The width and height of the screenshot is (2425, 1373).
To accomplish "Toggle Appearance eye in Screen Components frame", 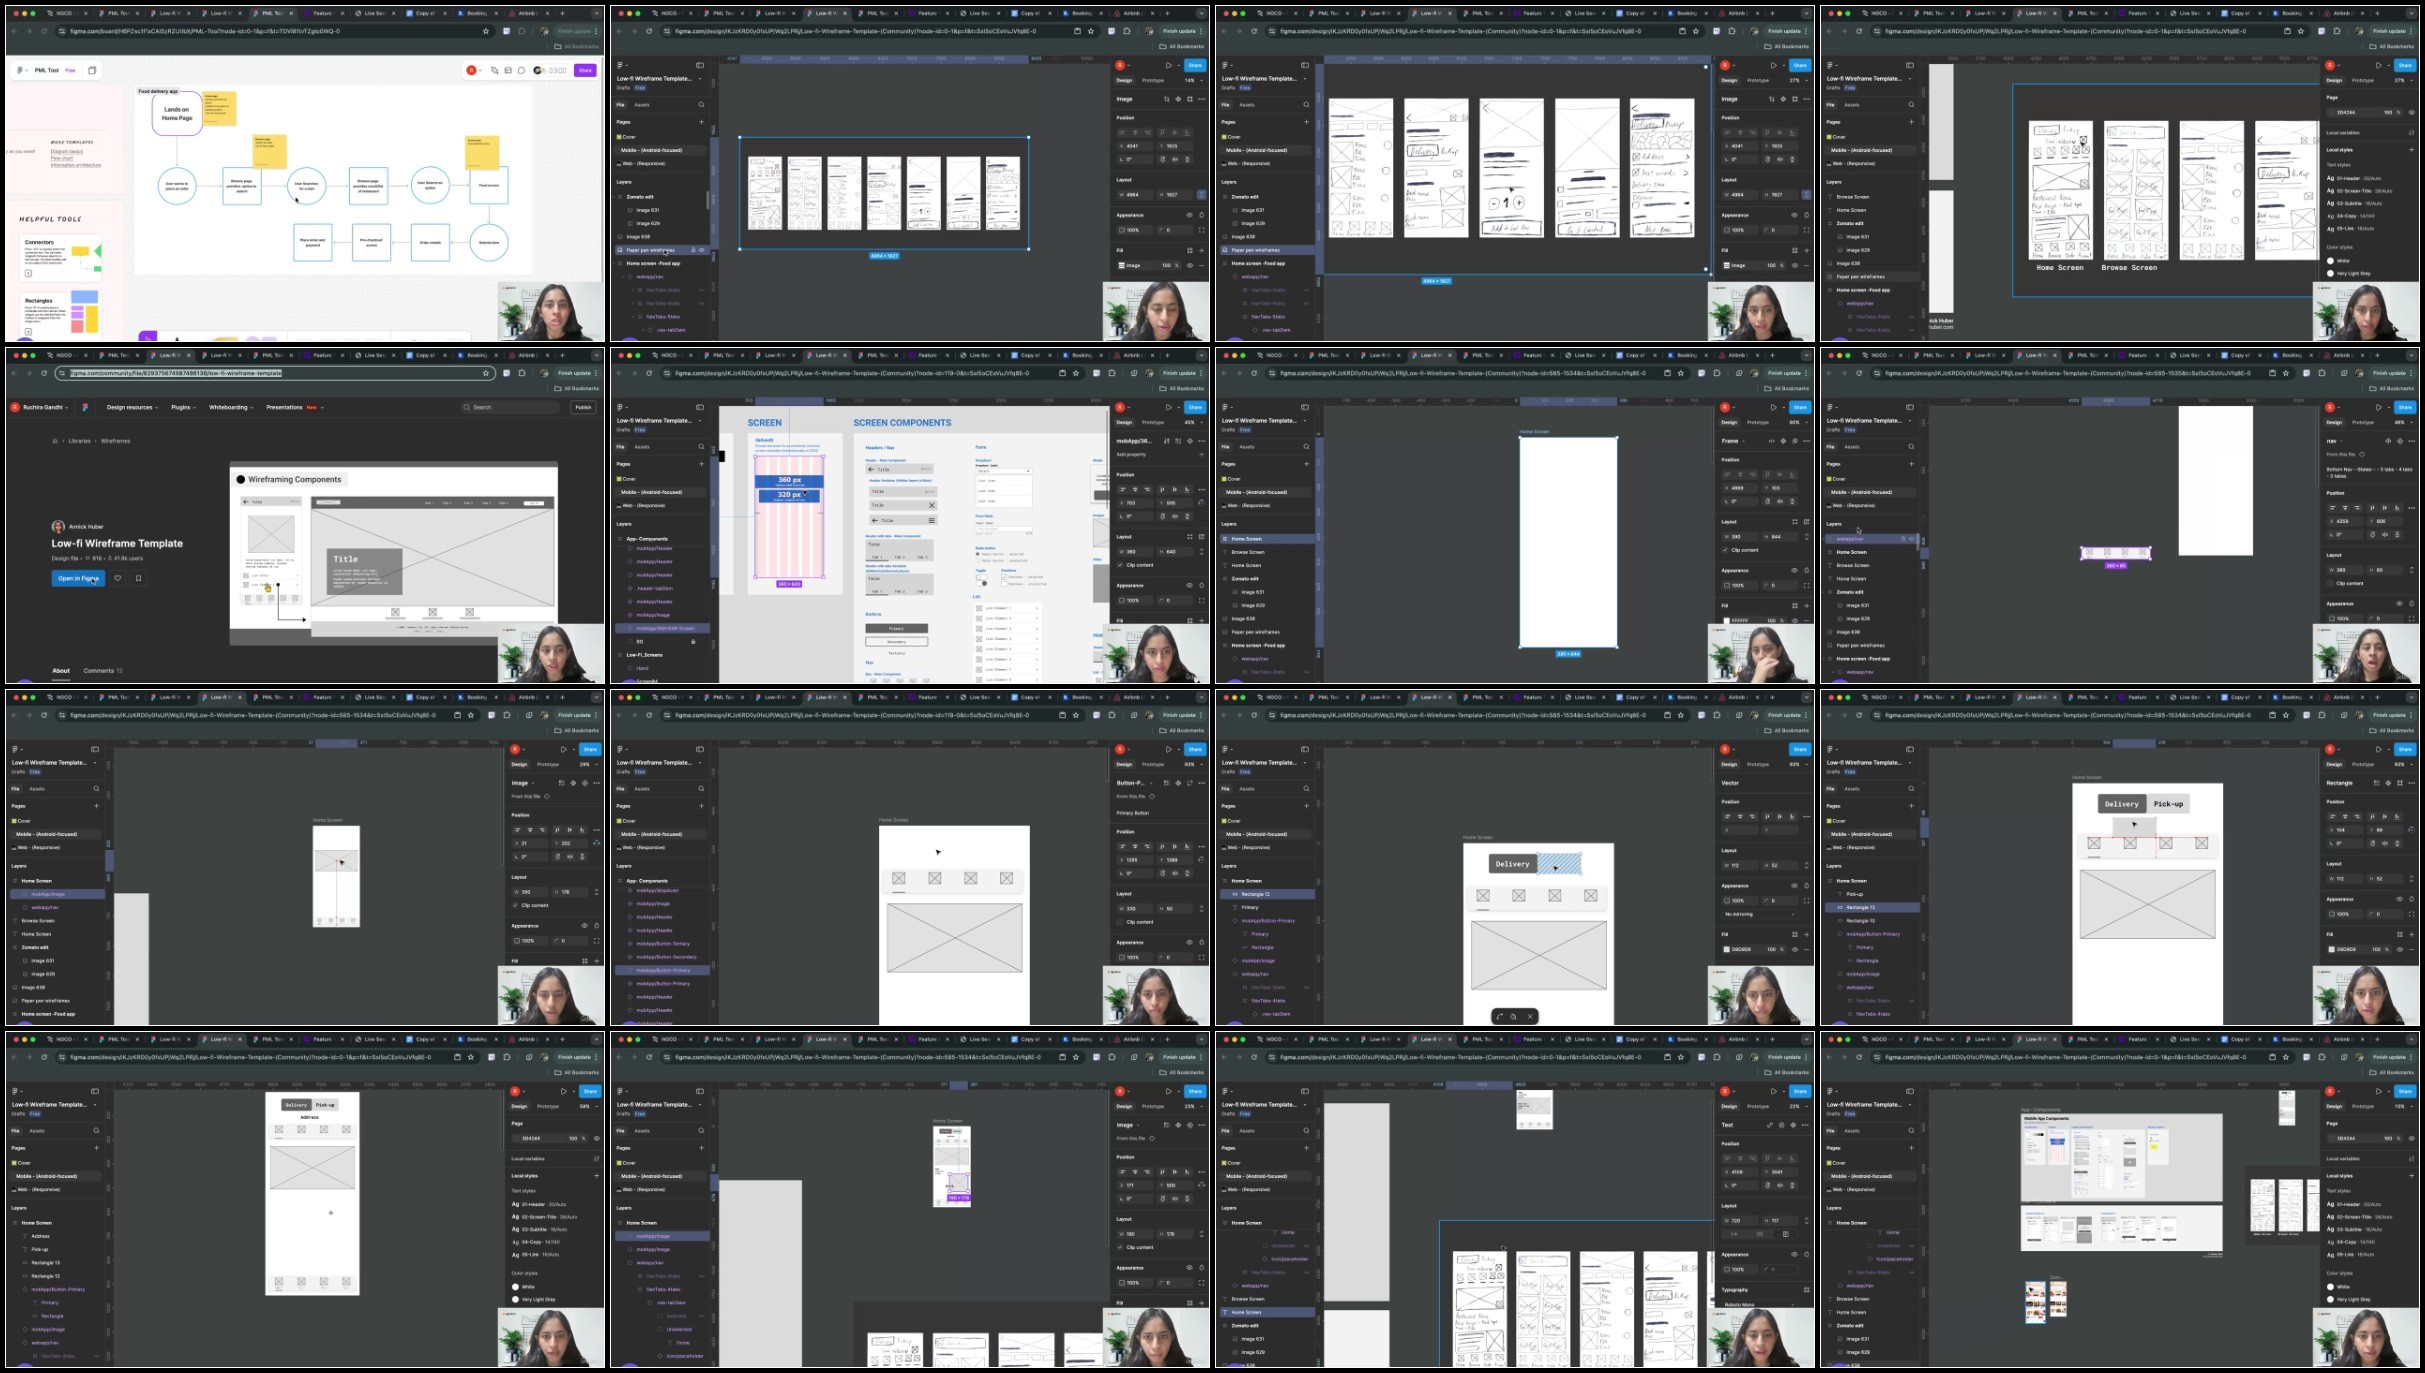I will coord(1189,585).
